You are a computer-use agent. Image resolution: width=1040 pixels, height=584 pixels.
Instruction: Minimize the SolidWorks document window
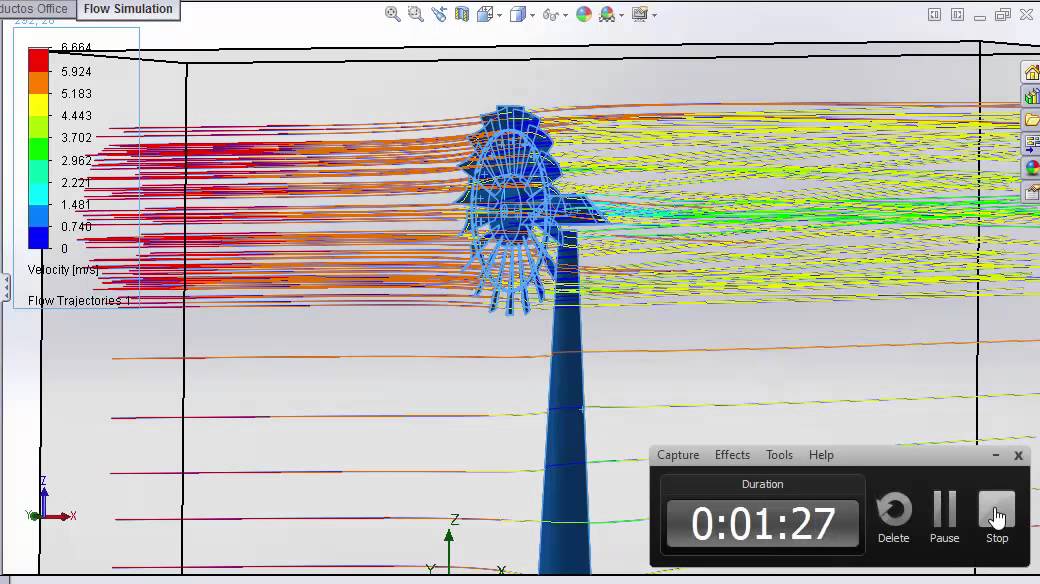click(x=980, y=16)
